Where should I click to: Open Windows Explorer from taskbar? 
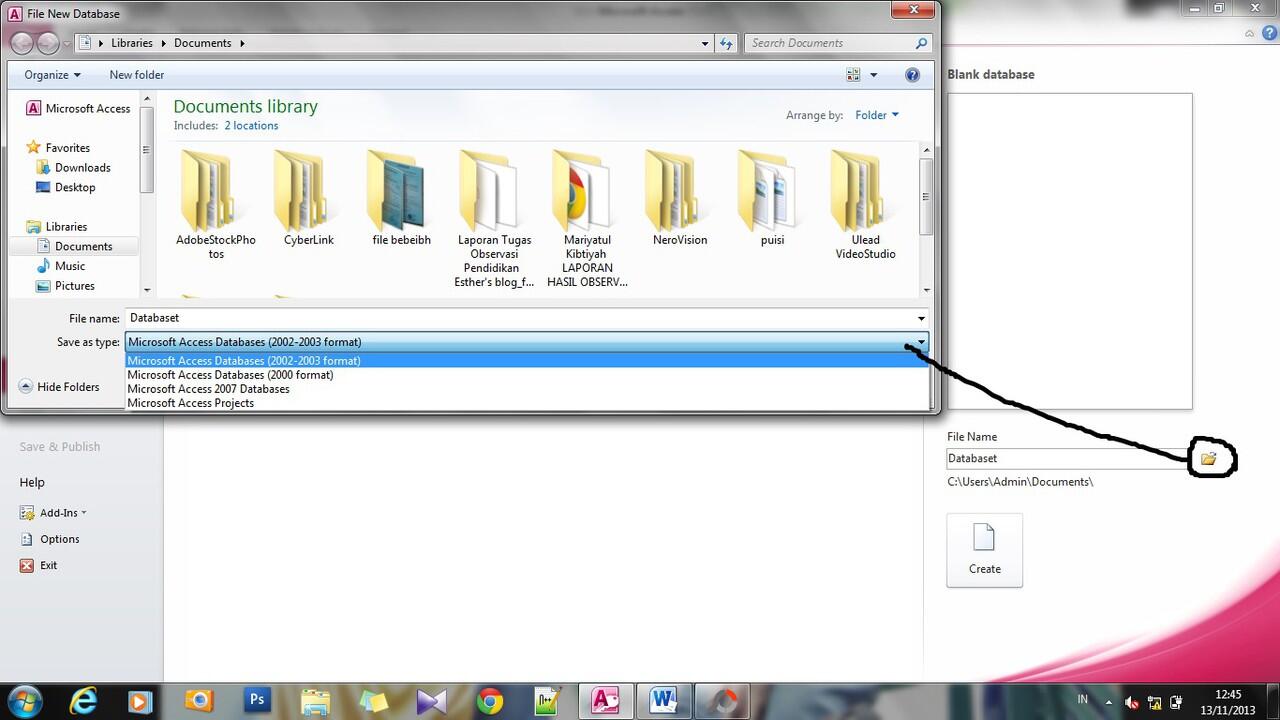315,701
